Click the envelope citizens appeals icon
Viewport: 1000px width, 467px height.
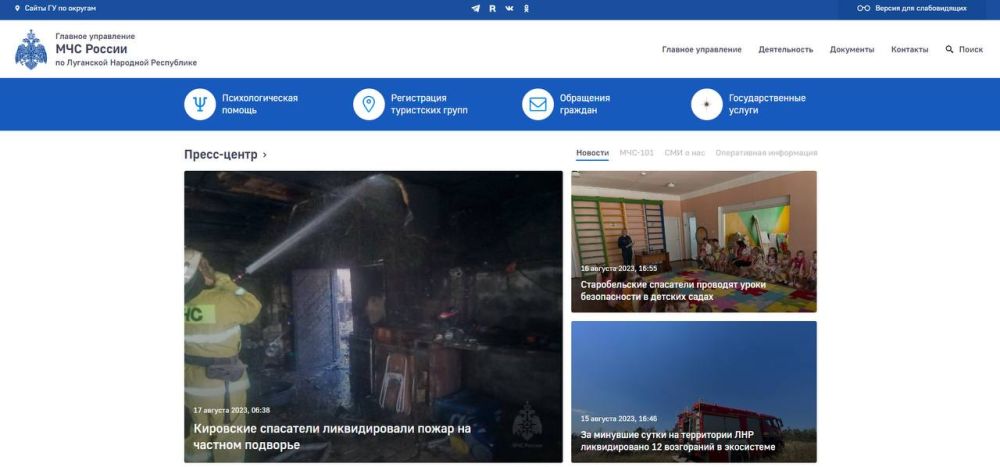click(x=538, y=104)
